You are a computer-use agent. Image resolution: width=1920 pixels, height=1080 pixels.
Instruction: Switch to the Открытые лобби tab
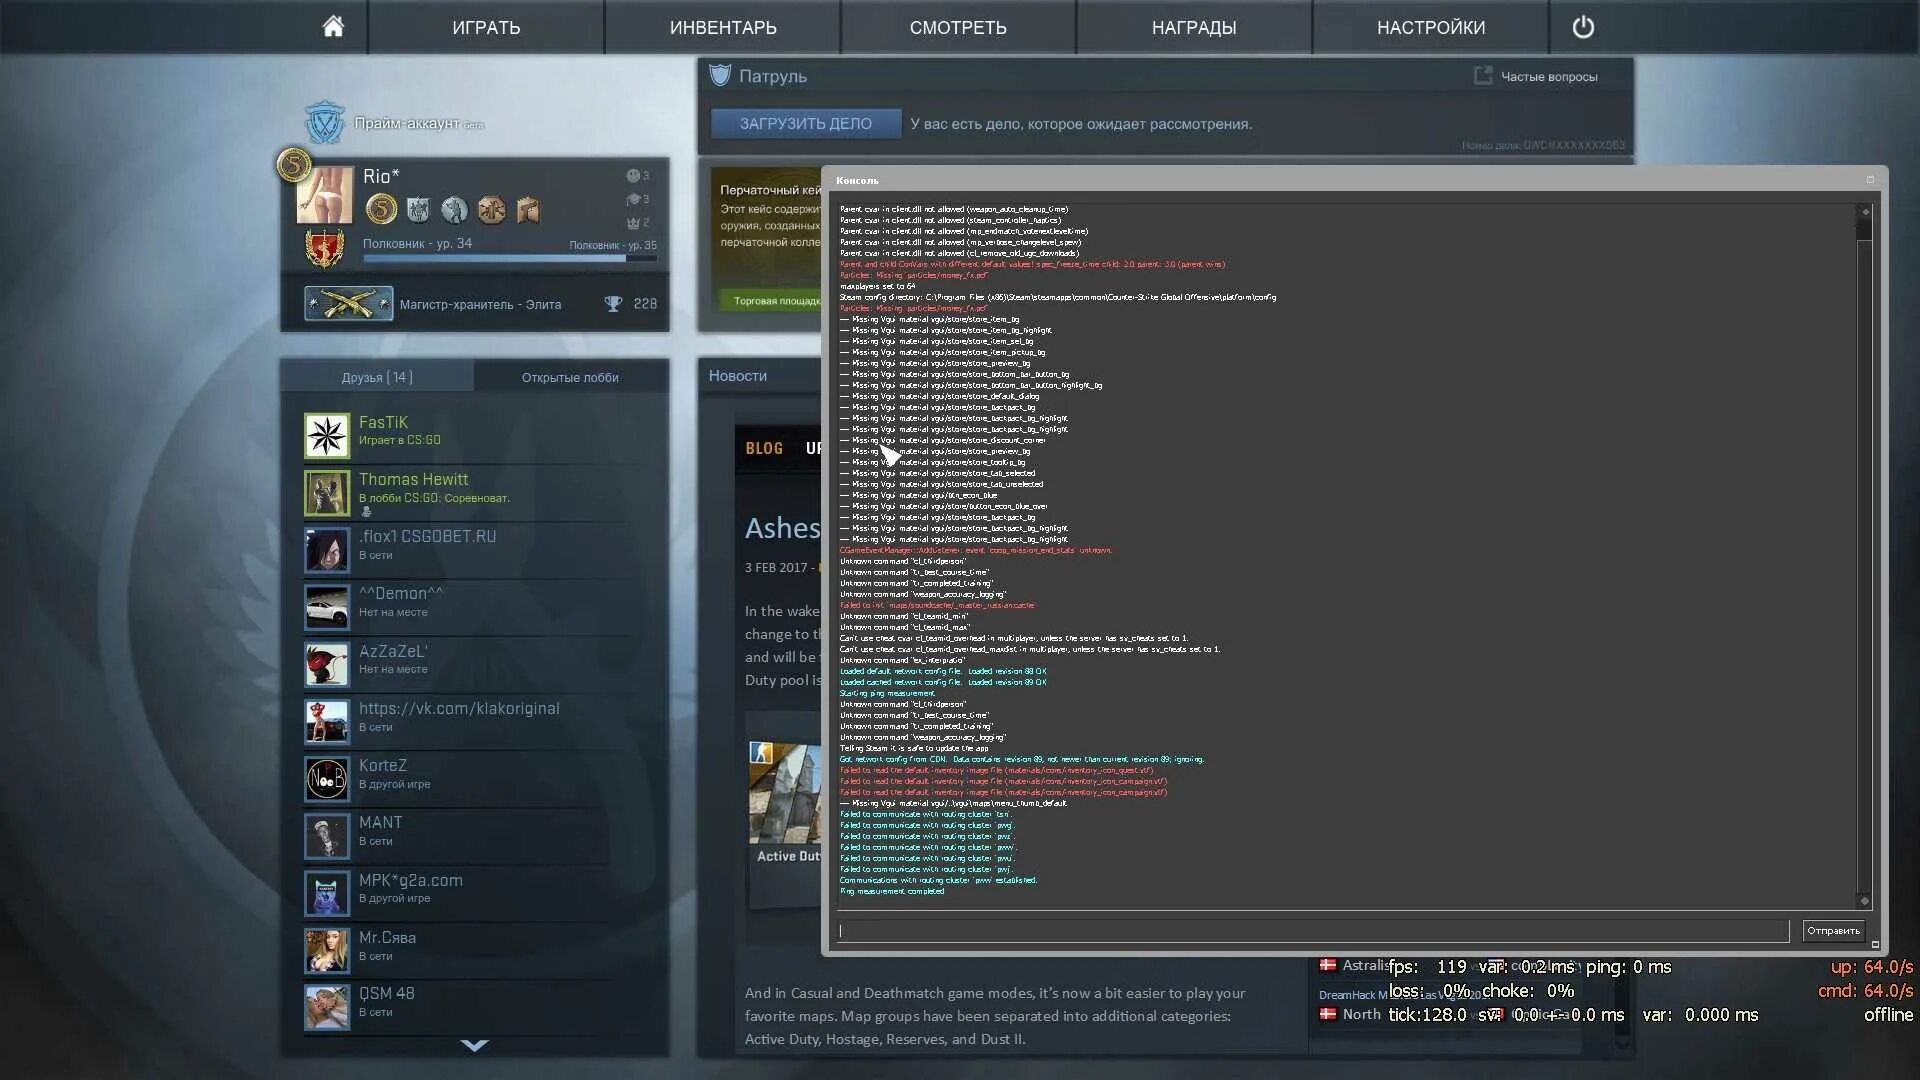[572, 377]
